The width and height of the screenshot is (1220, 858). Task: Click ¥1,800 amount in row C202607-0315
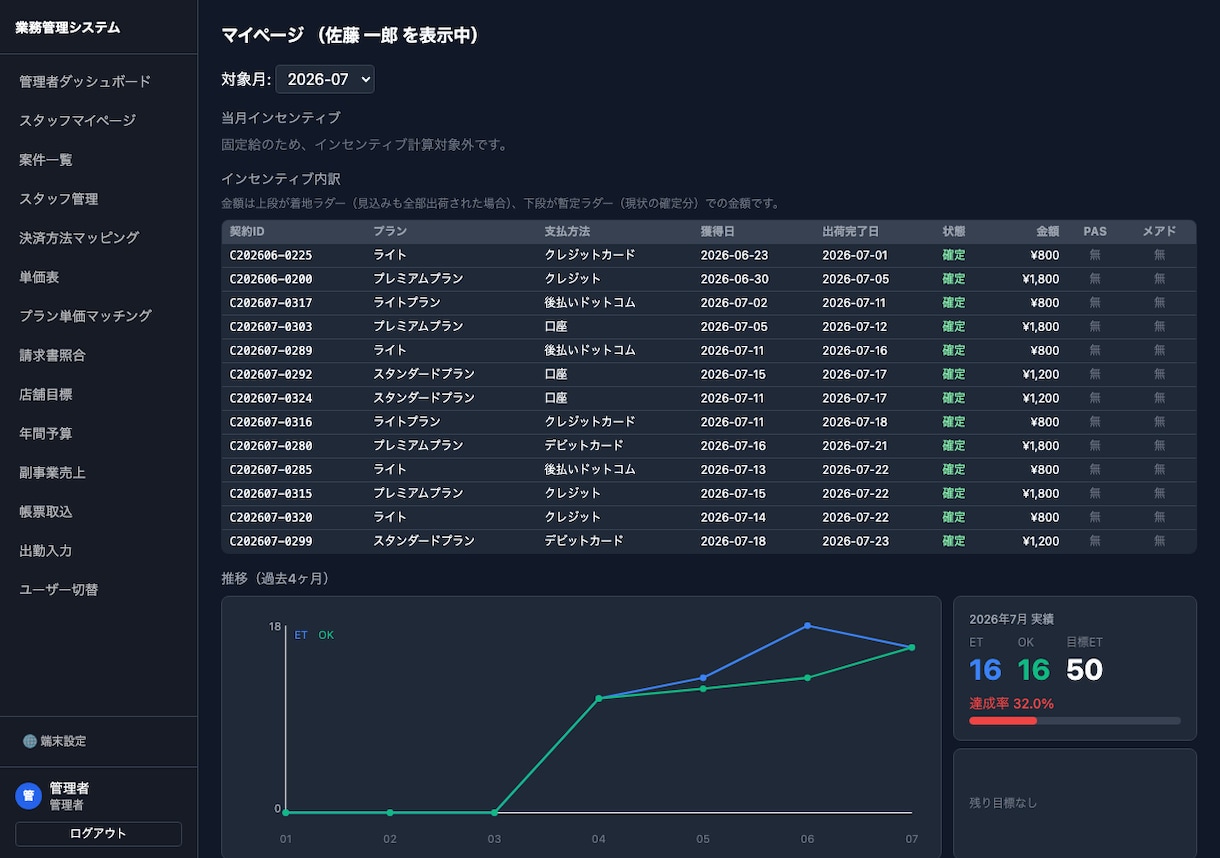(x=1041, y=493)
